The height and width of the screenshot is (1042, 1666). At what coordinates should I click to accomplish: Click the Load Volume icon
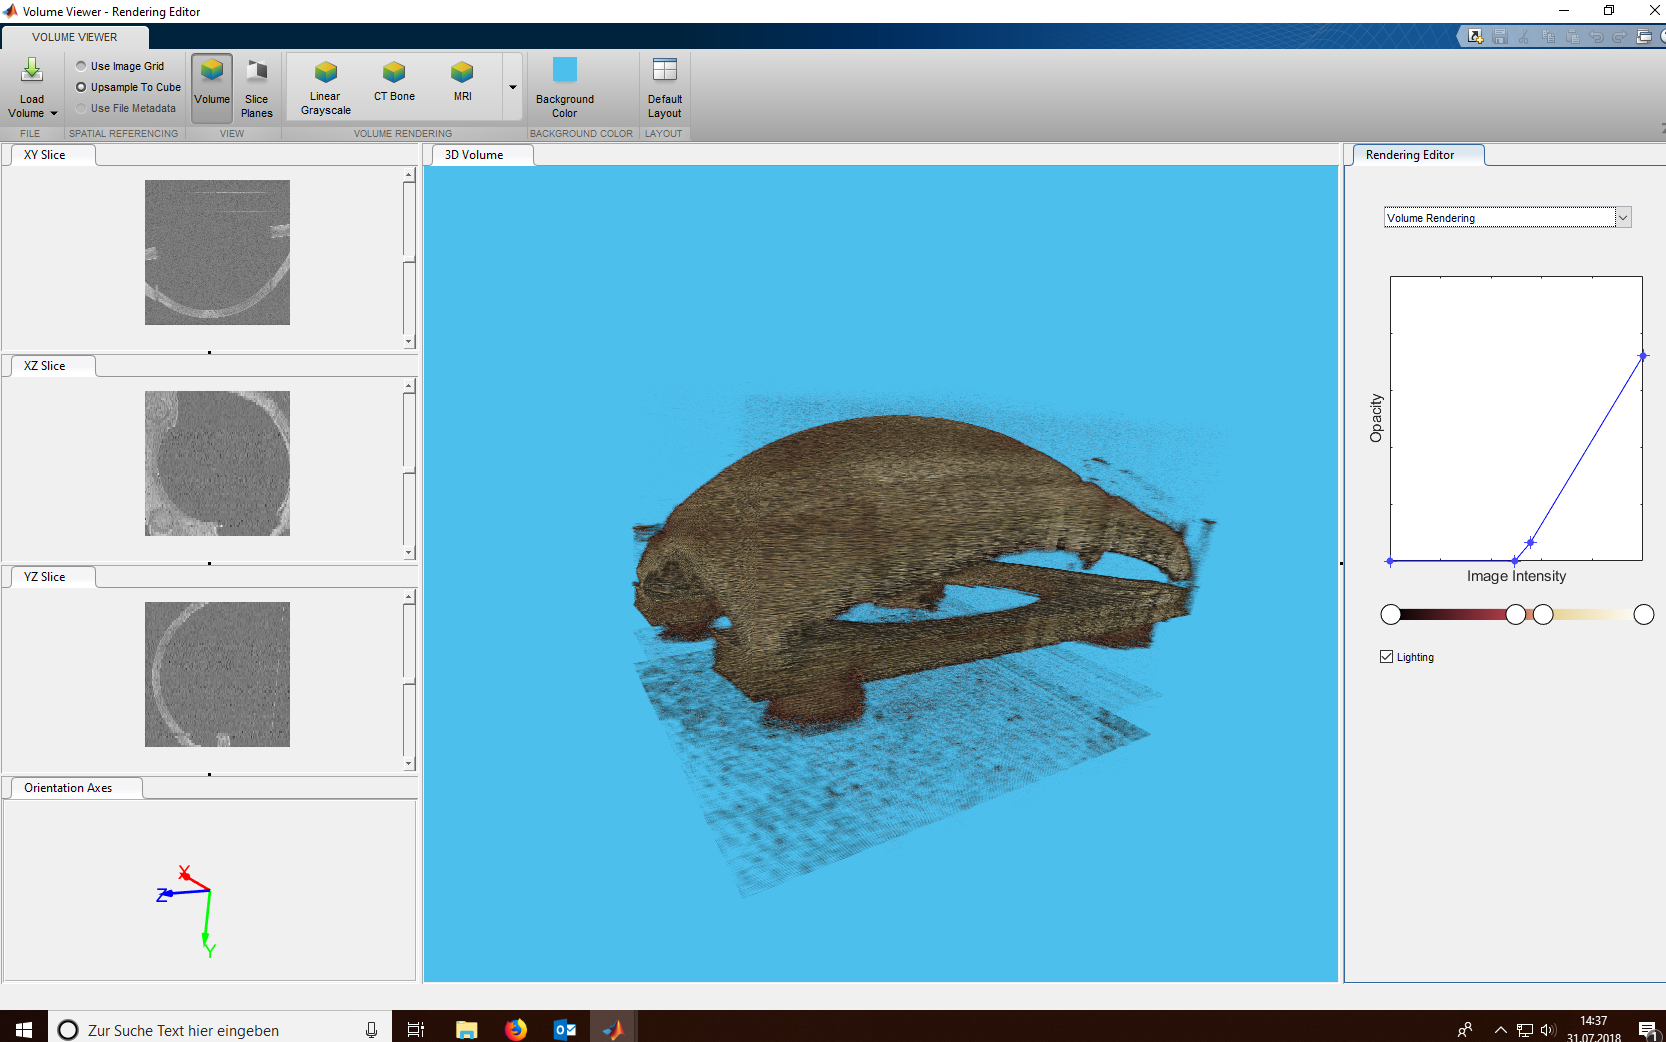(x=32, y=71)
